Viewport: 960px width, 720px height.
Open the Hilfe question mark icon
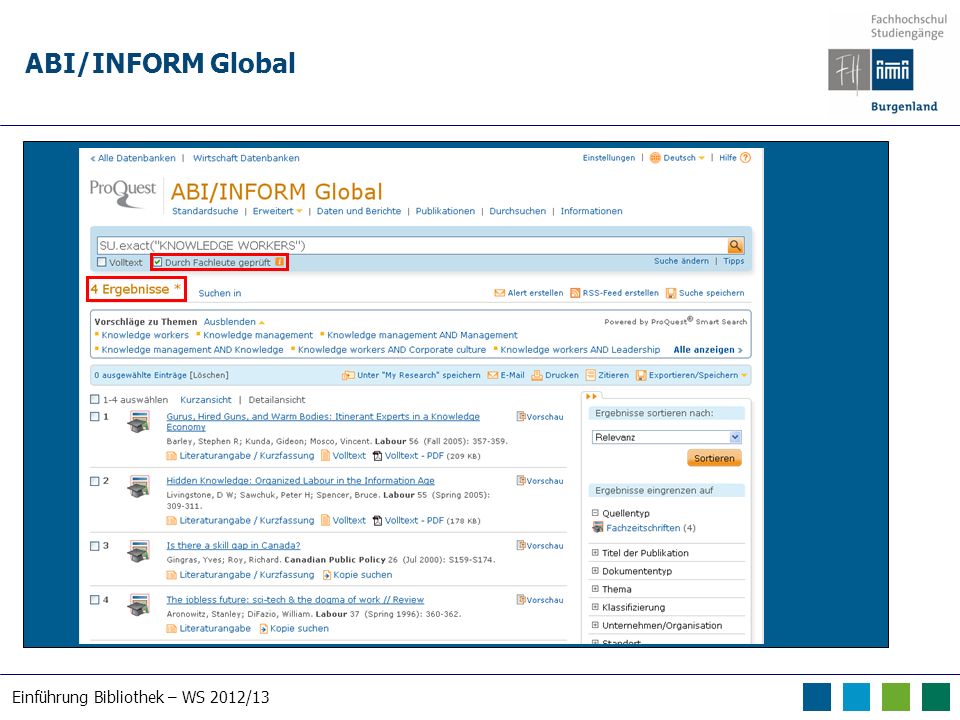pyautogui.click(x=745, y=158)
